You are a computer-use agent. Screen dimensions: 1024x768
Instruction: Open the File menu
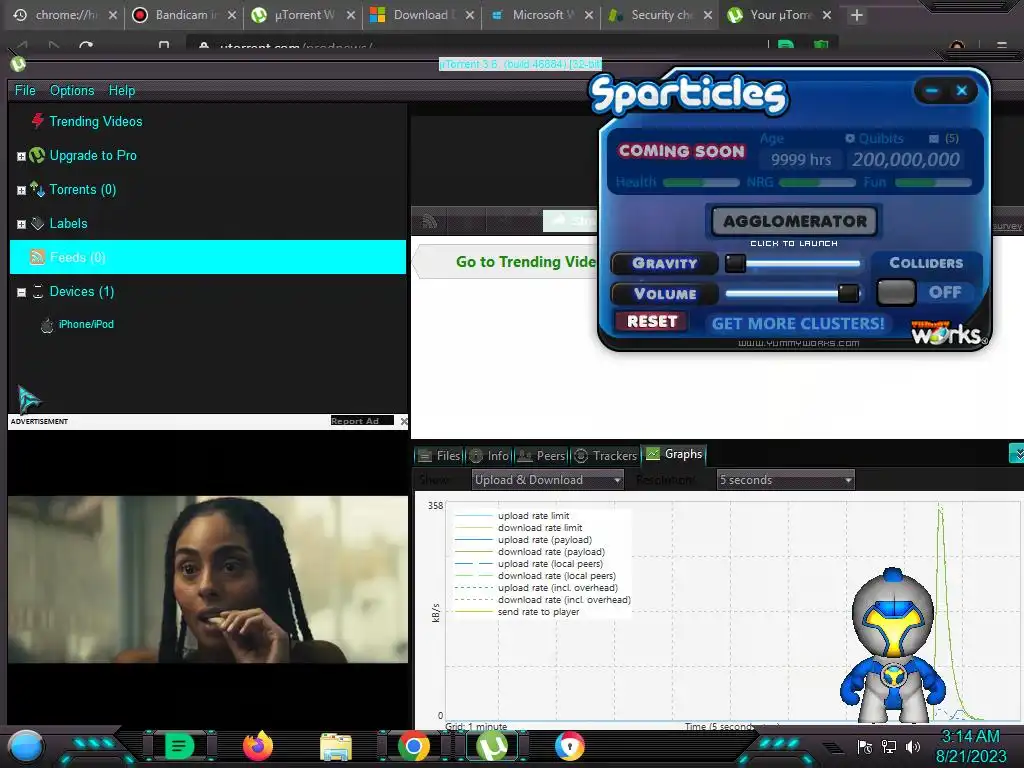point(25,90)
